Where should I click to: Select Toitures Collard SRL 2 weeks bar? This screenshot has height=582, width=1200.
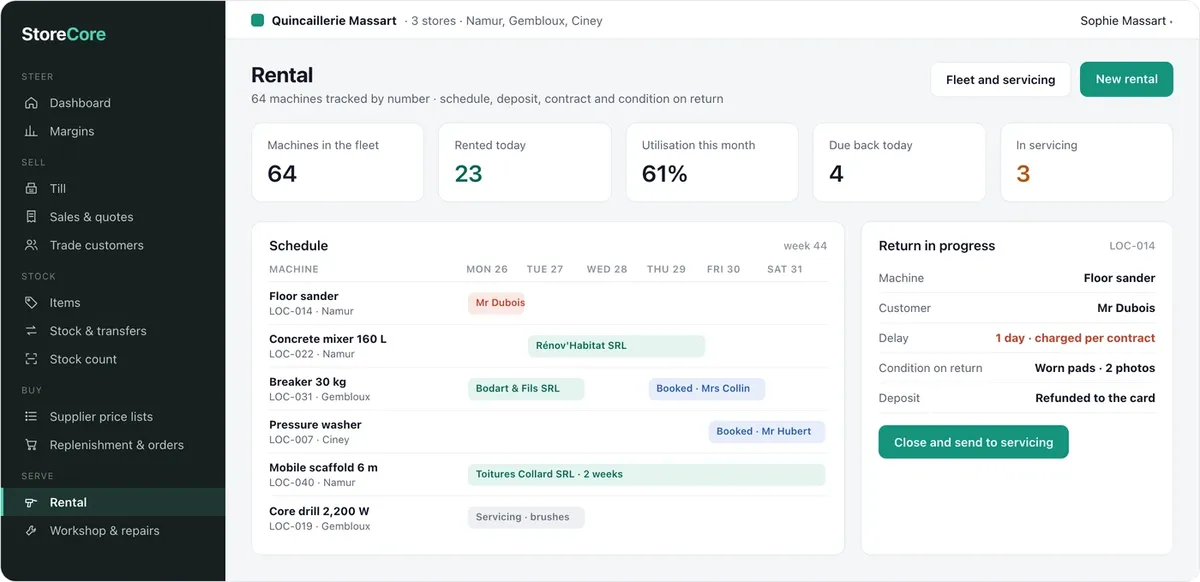tap(646, 475)
